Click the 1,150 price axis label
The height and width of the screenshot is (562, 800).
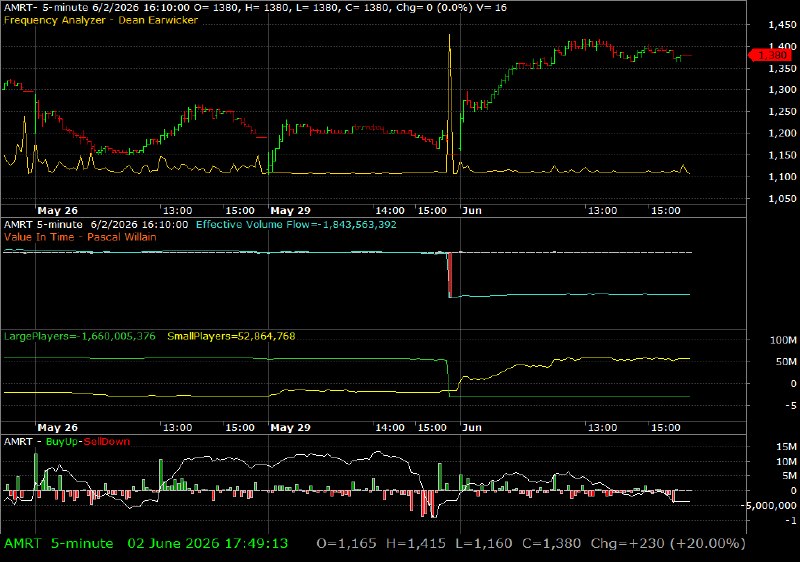(x=782, y=156)
